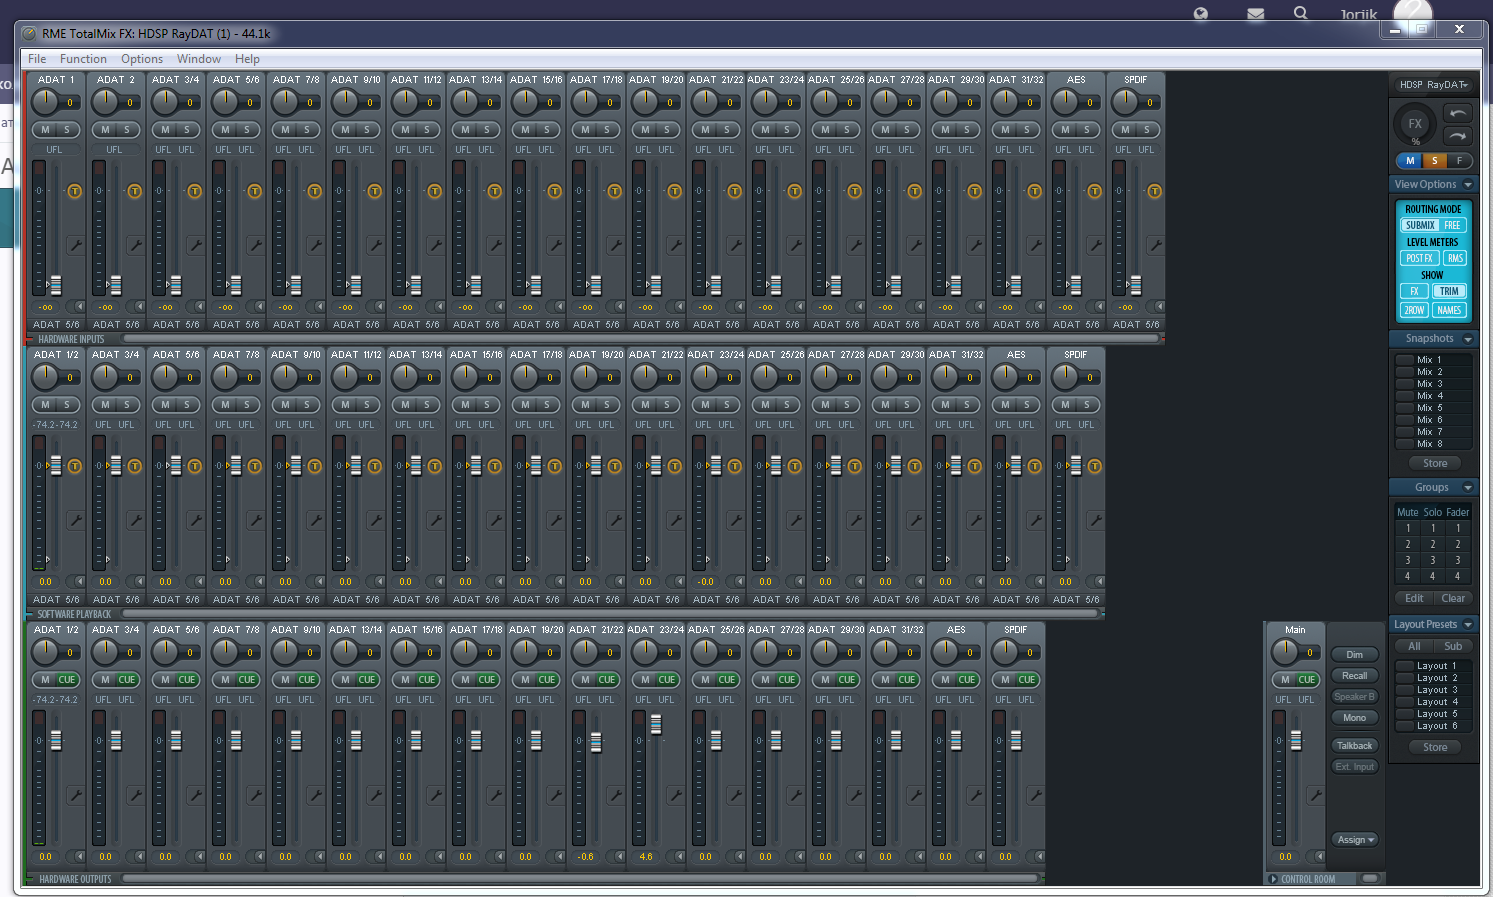The height and width of the screenshot is (897, 1493).
Task: Click Trim T icon on hardware input ADAT 17/18
Action: (x=615, y=191)
